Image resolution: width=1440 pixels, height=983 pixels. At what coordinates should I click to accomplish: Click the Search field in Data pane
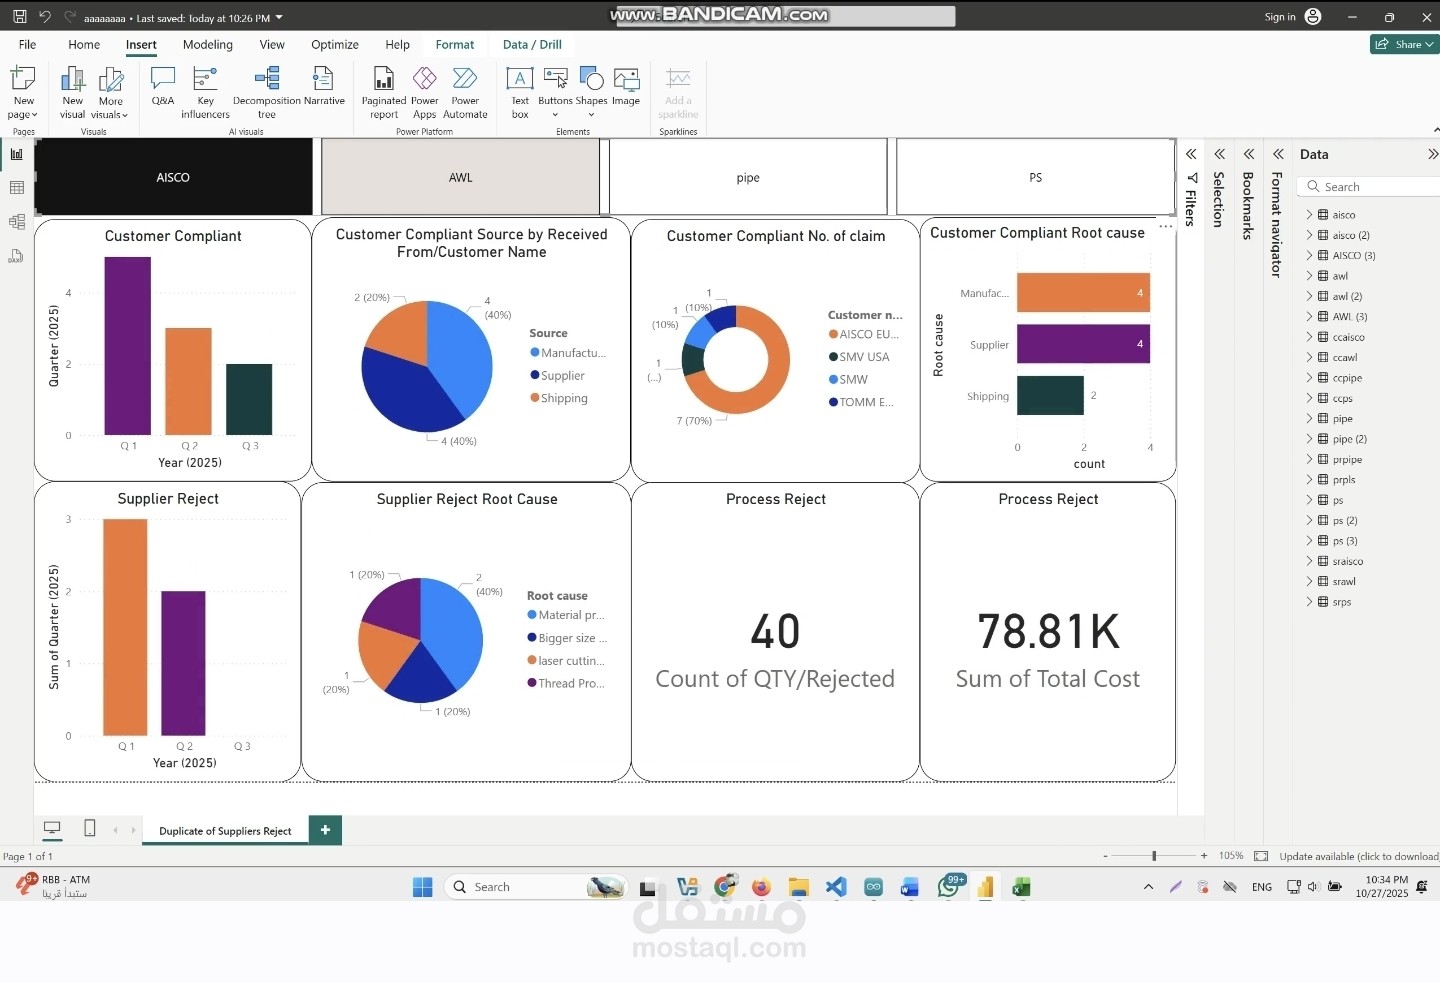(1369, 187)
